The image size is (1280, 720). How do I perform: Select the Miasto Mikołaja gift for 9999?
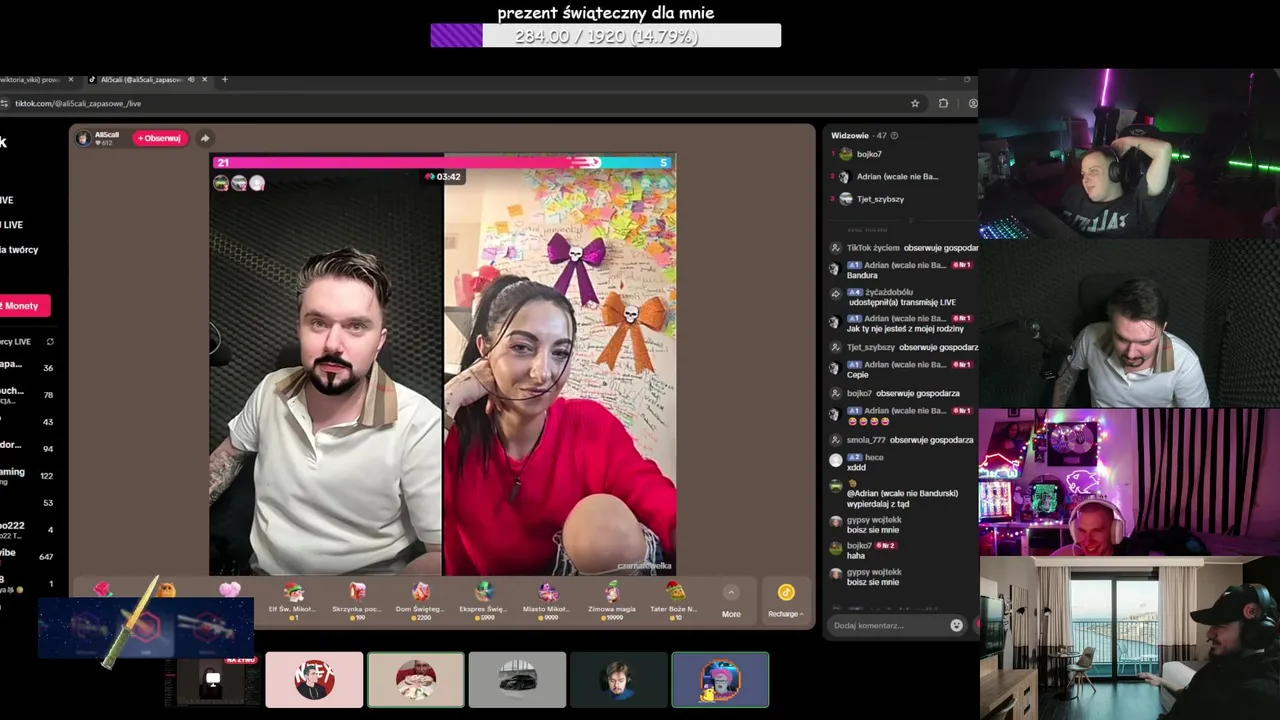(547, 600)
